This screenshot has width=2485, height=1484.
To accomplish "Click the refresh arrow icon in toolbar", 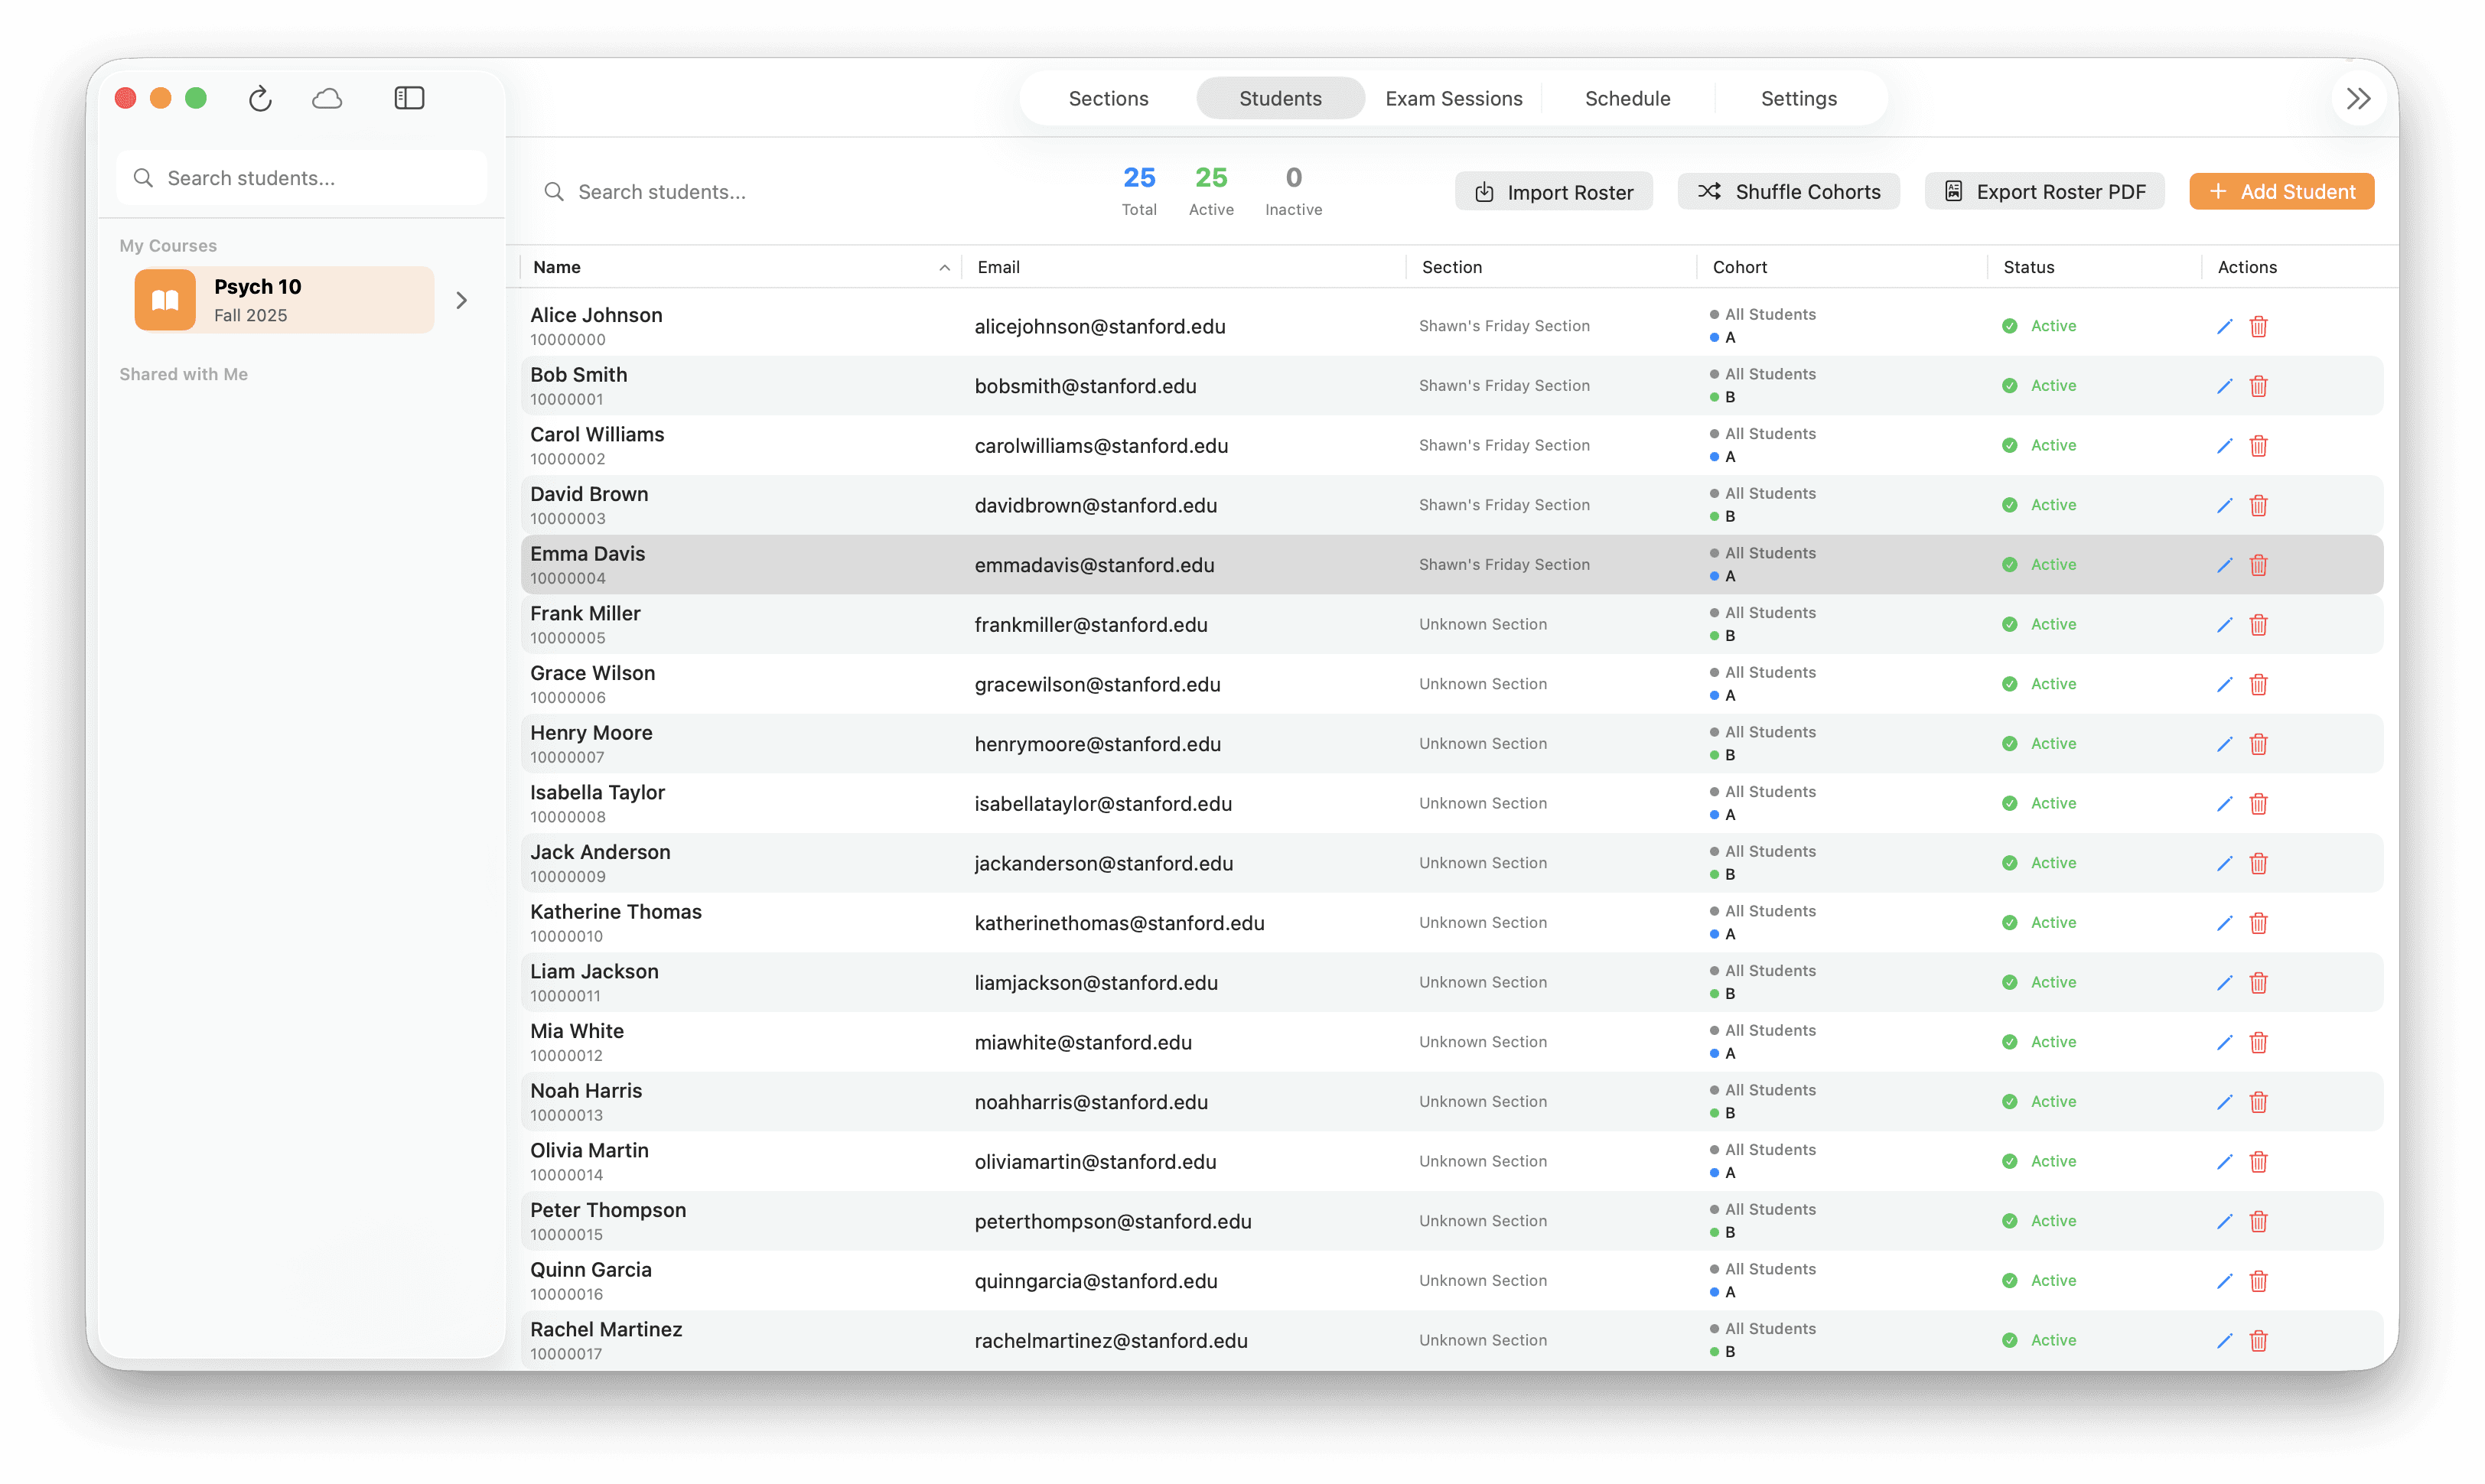I will (260, 98).
